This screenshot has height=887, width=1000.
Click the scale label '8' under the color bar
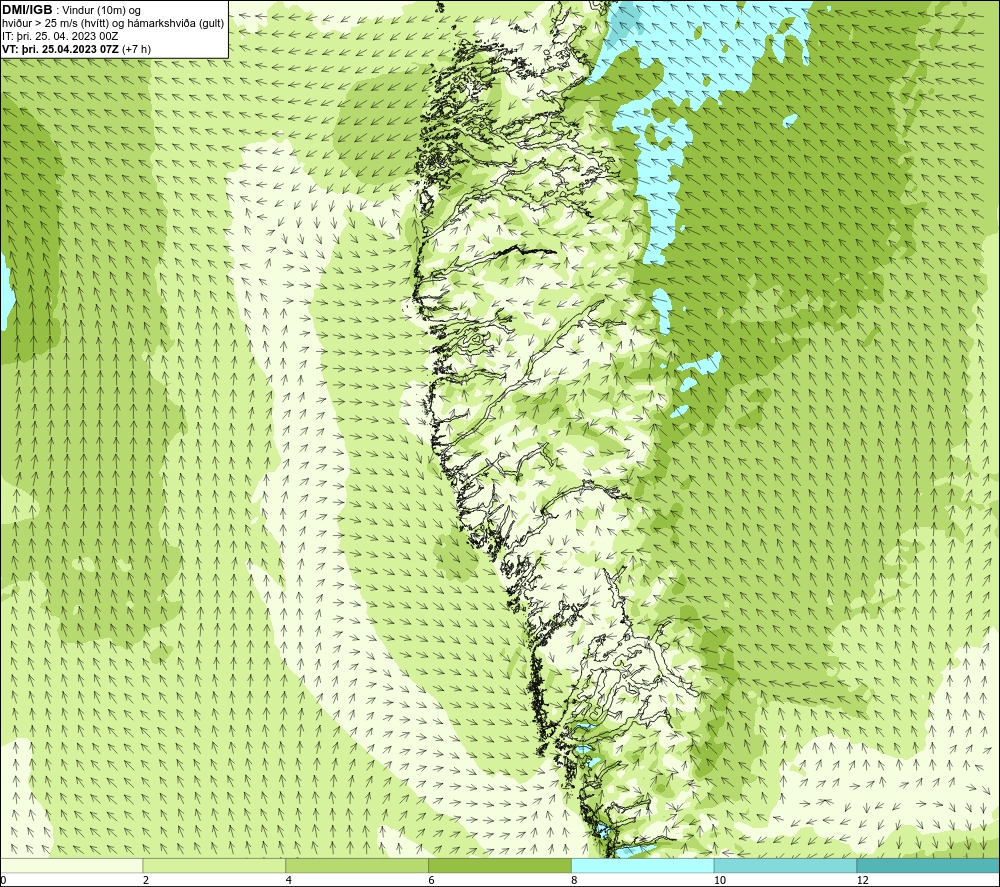point(575,880)
